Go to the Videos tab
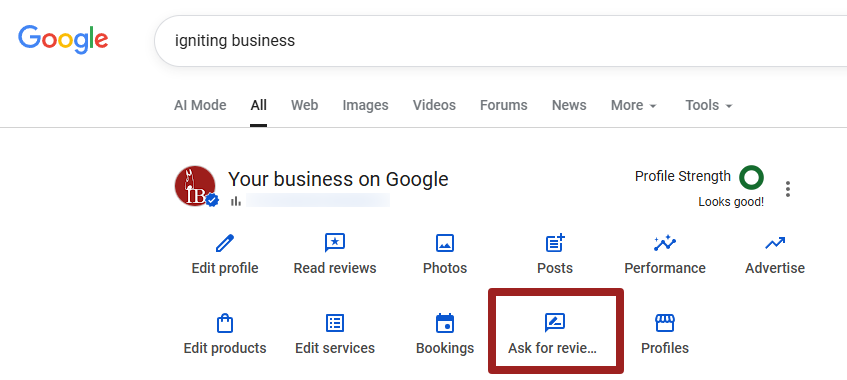847x380 pixels. (x=434, y=105)
